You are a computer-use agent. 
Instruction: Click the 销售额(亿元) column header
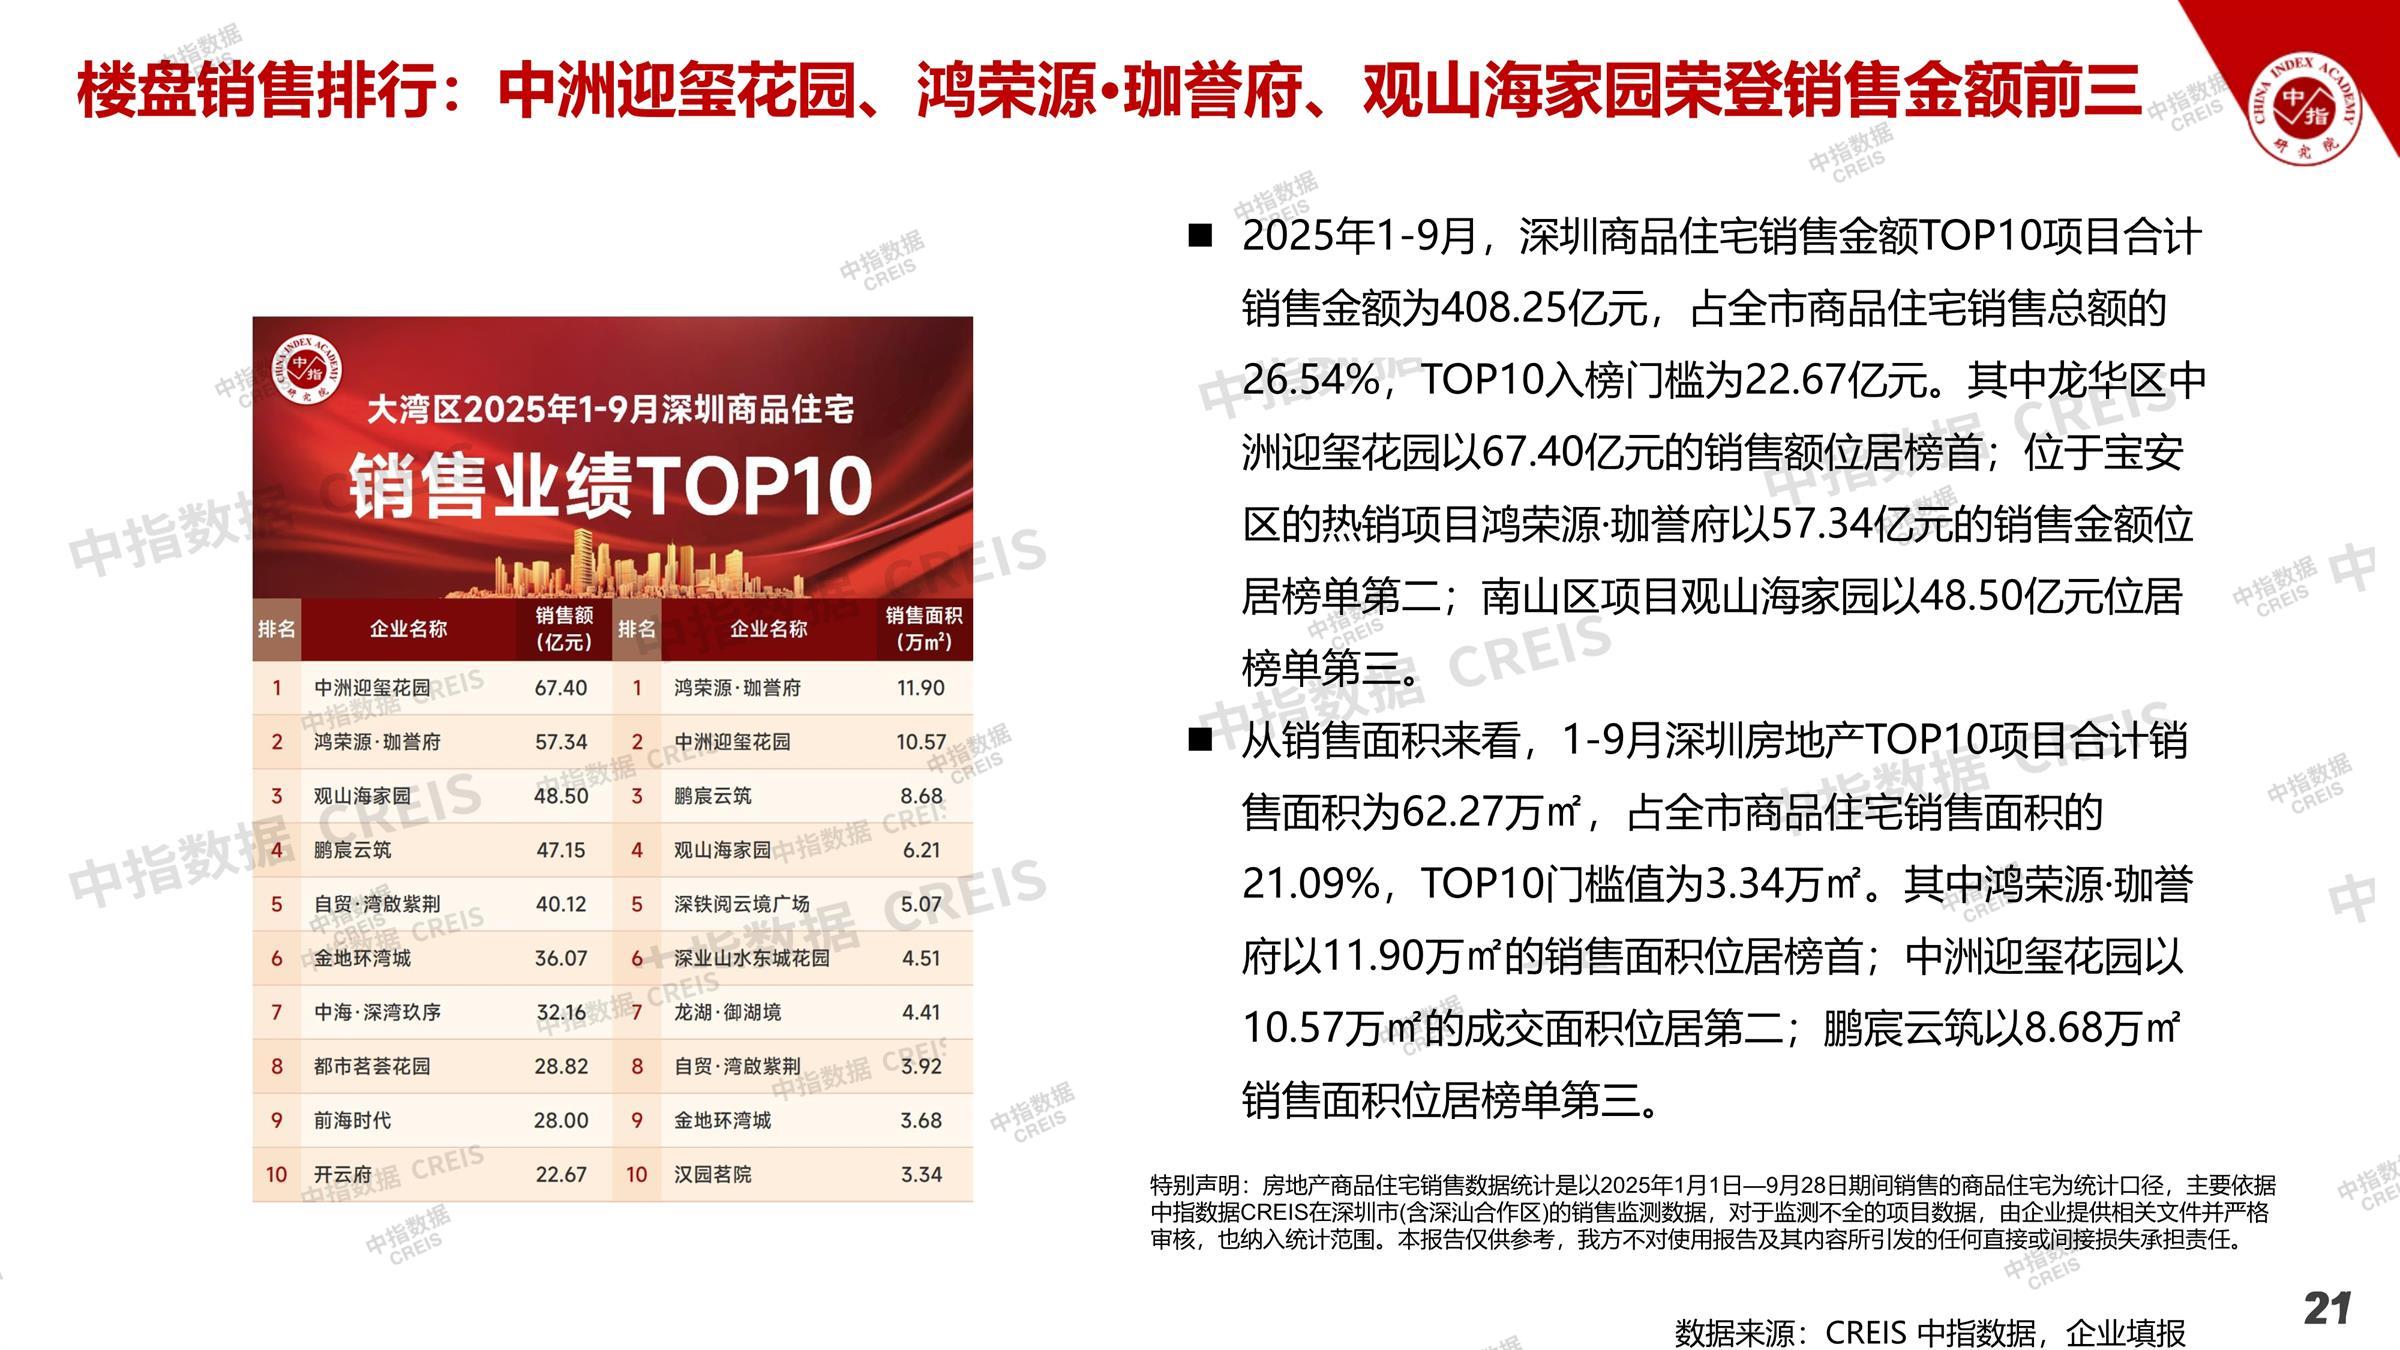(x=563, y=628)
